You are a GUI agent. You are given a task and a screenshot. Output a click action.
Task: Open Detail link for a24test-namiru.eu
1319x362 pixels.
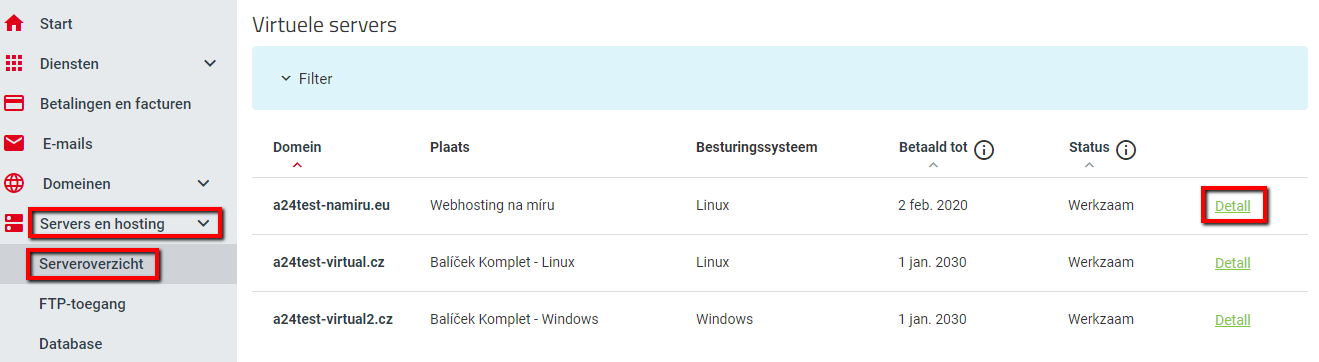(x=1232, y=206)
